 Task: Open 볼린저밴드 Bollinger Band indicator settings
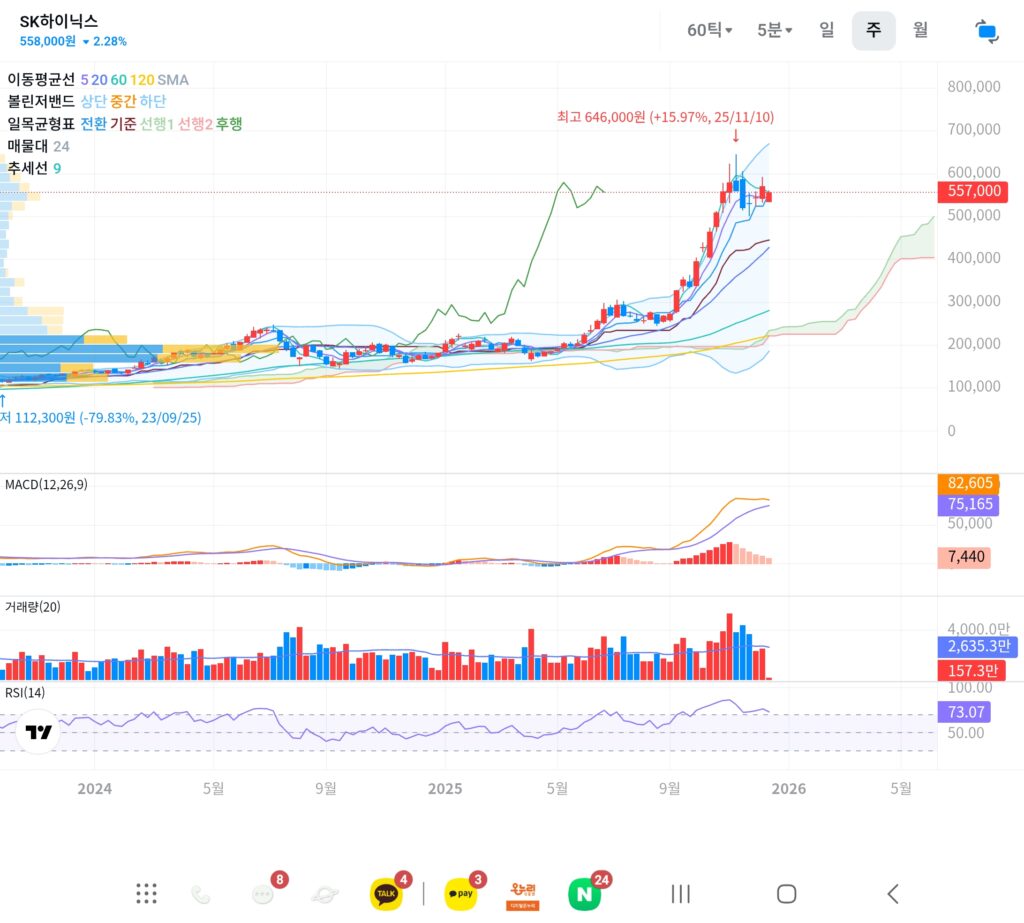tap(41, 101)
